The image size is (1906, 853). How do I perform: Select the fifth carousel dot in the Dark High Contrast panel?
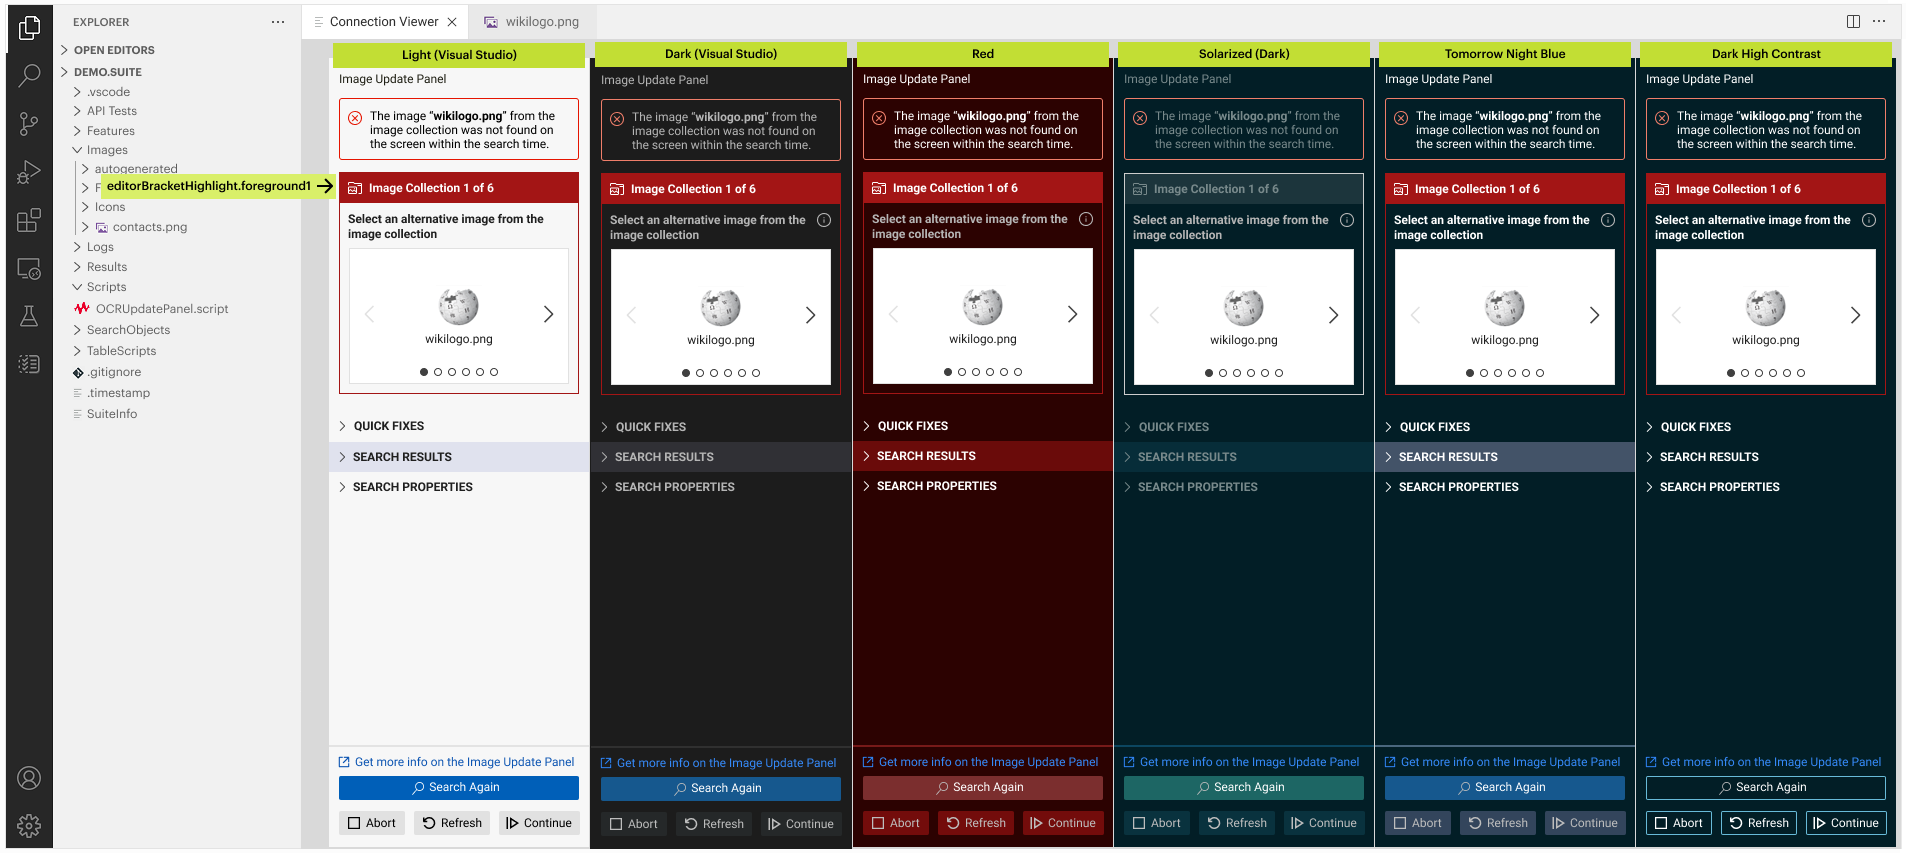1787,373
